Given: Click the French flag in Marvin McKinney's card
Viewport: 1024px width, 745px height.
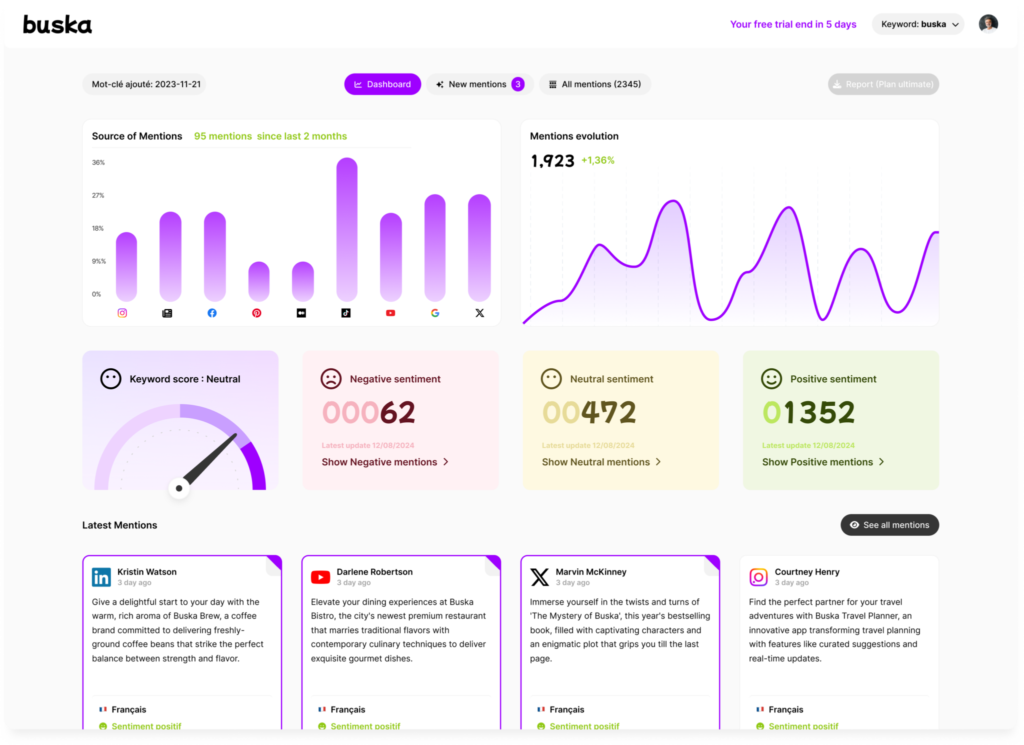Looking at the screenshot, I should click(541, 709).
